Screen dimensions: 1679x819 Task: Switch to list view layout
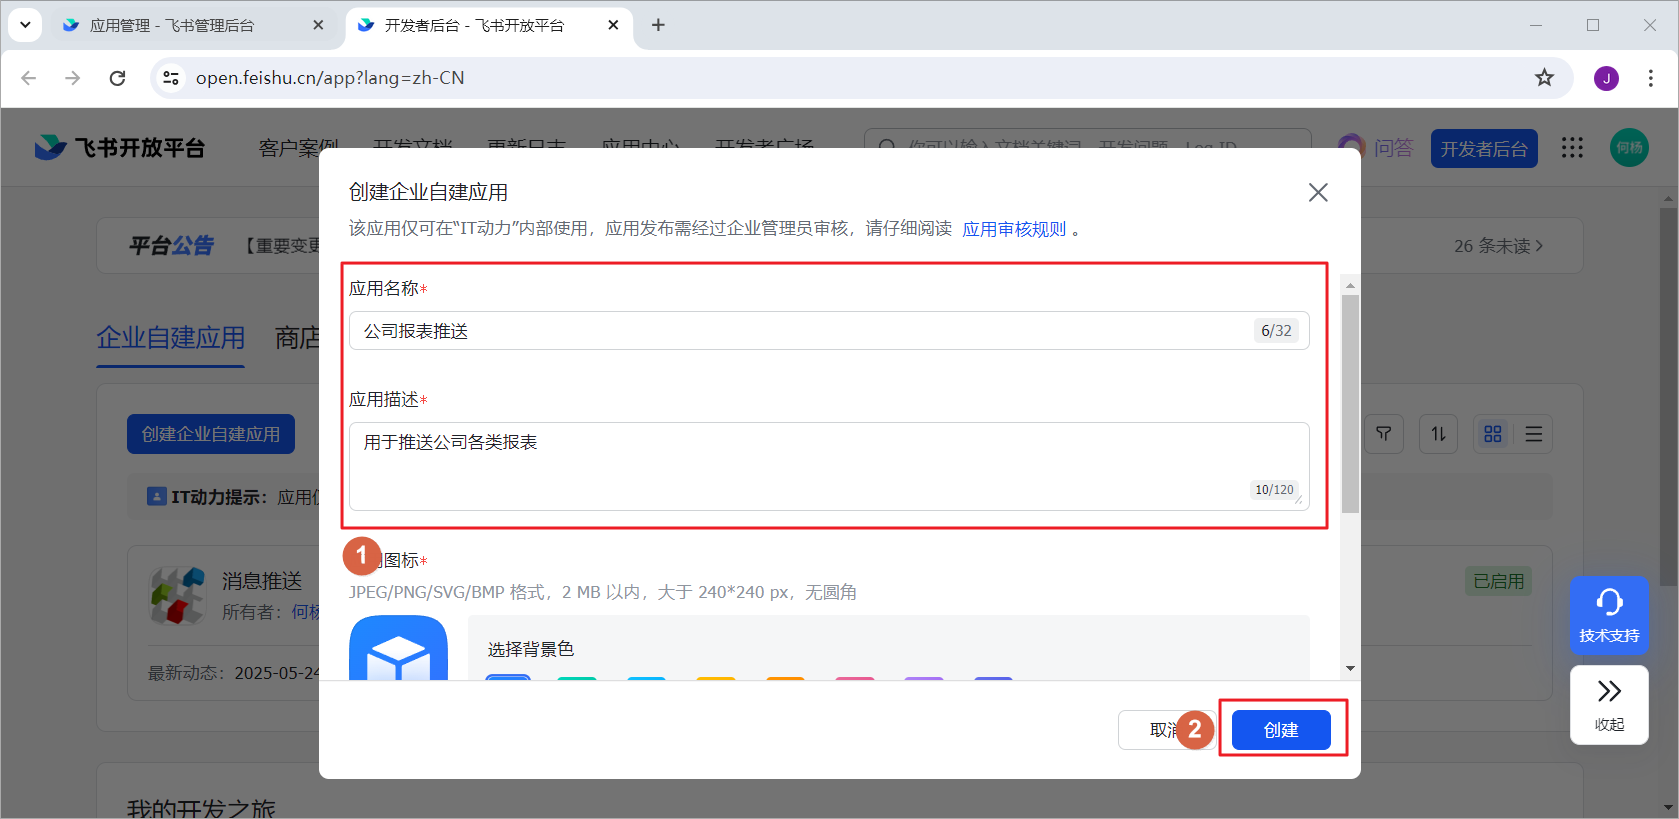1533,434
